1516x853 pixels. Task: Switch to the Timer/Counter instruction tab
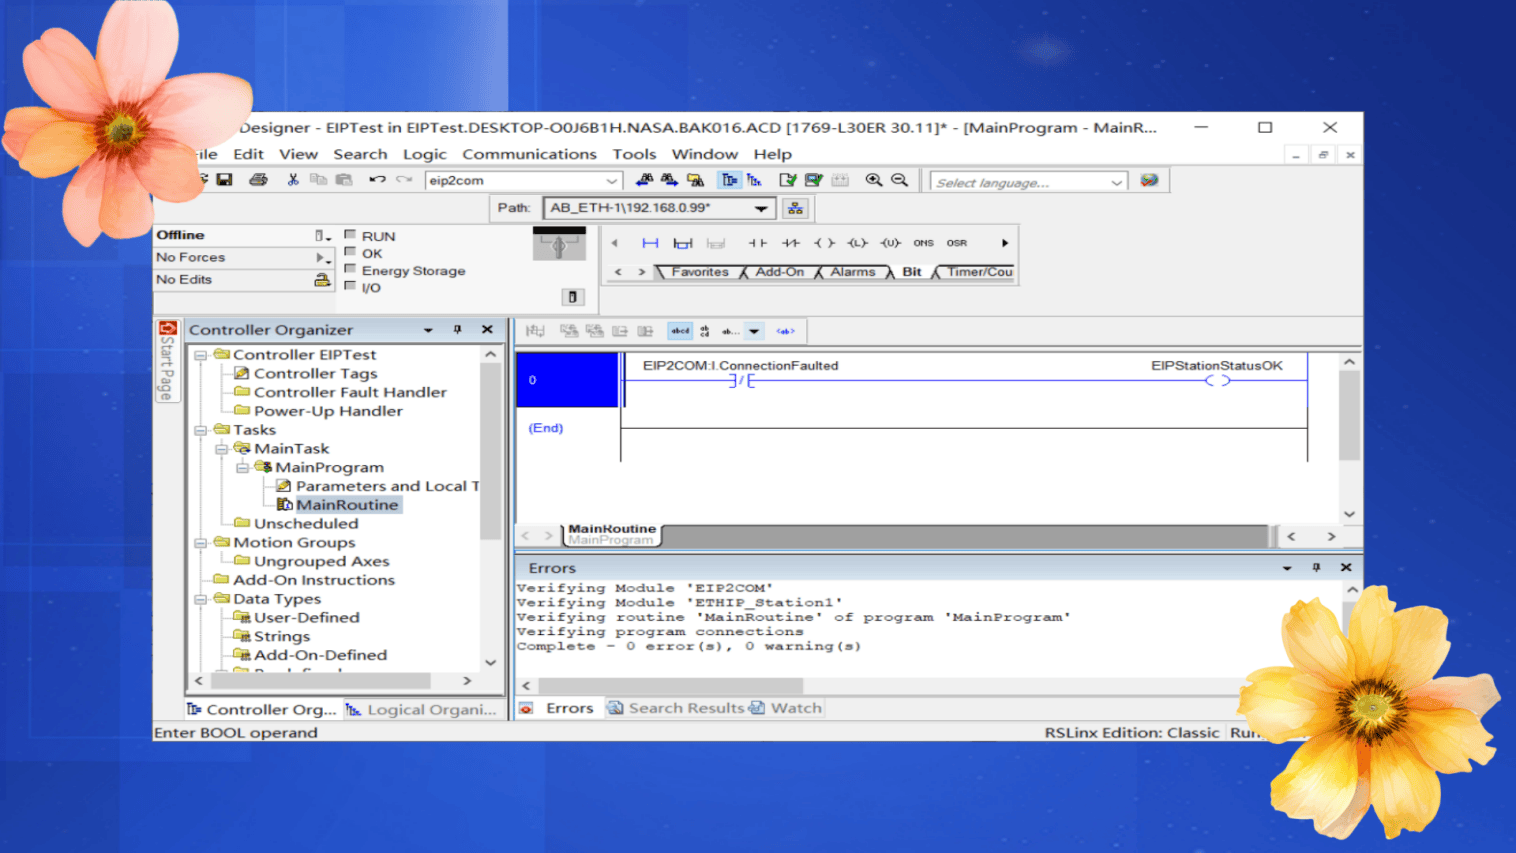pyautogui.click(x=979, y=272)
